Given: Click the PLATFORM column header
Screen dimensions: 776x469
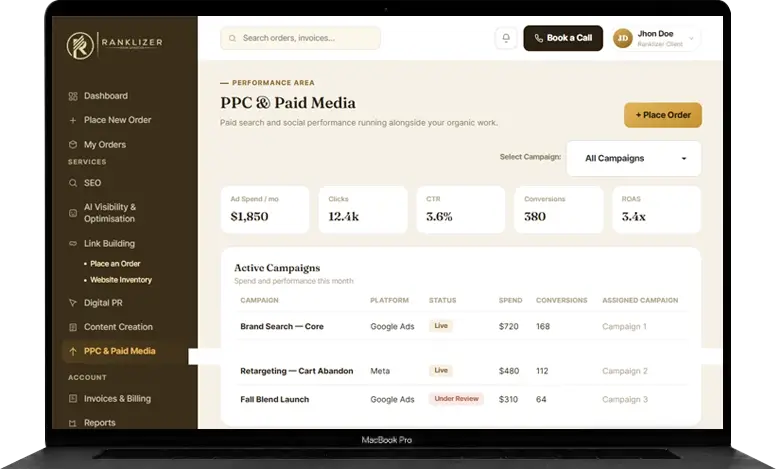Looking at the screenshot, I should pyautogui.click(x=389, y=300).
